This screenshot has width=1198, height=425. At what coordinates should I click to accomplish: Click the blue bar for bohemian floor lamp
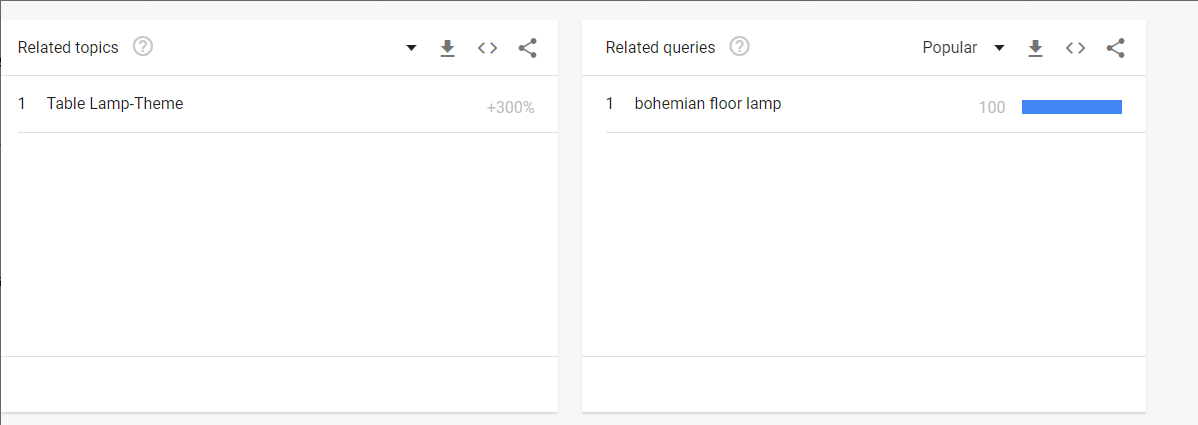[1072, 107]
